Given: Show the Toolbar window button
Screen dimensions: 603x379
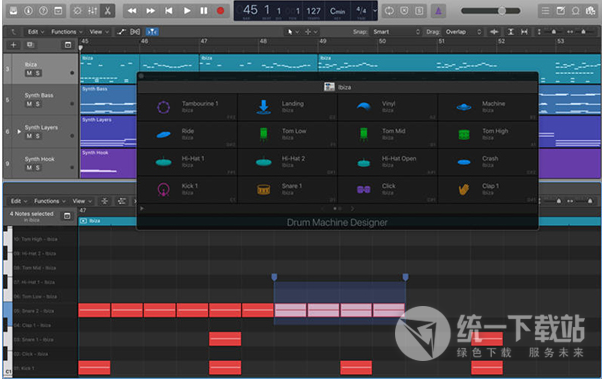Looking at the screenshot, I should pyautogui.click(x=58, y=11).
